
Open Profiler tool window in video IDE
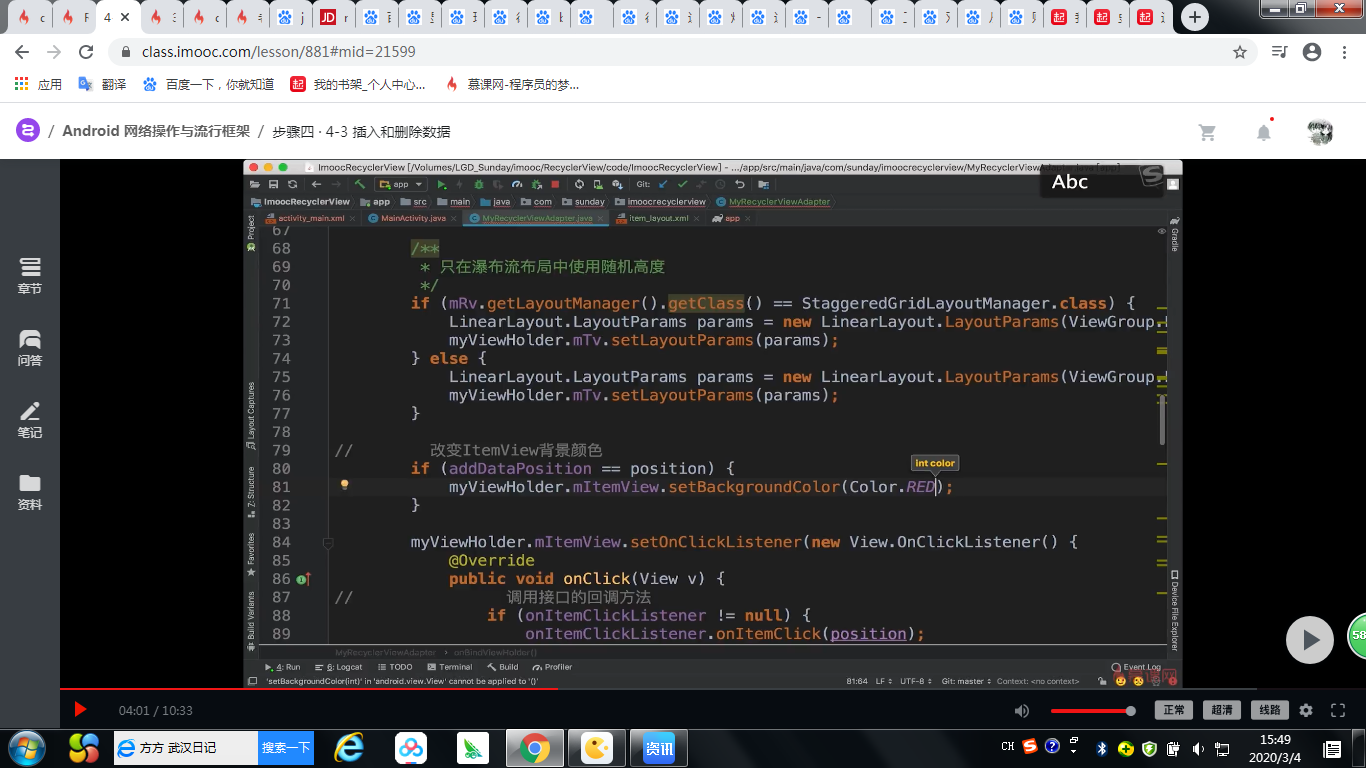552,667
